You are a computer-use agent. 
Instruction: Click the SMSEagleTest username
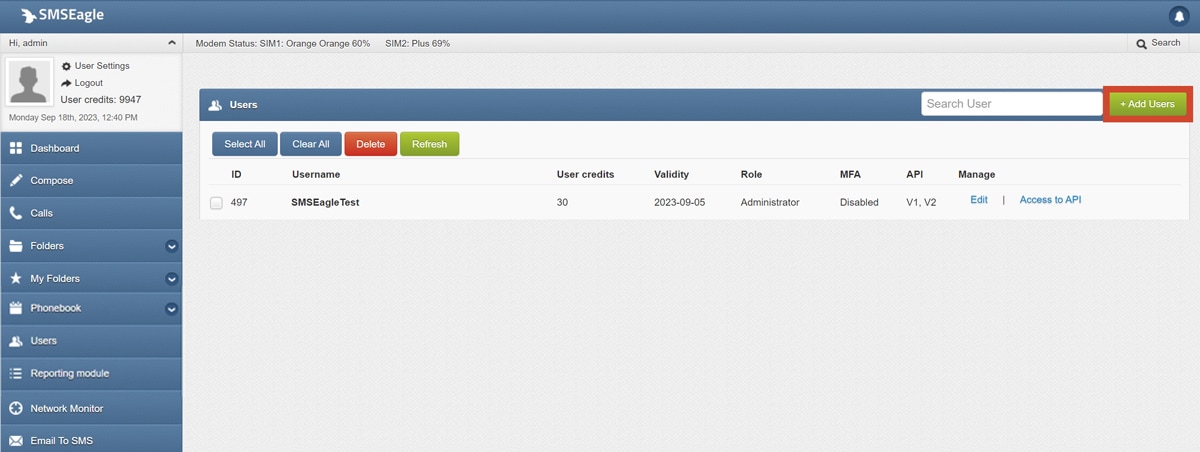[325, 202]
